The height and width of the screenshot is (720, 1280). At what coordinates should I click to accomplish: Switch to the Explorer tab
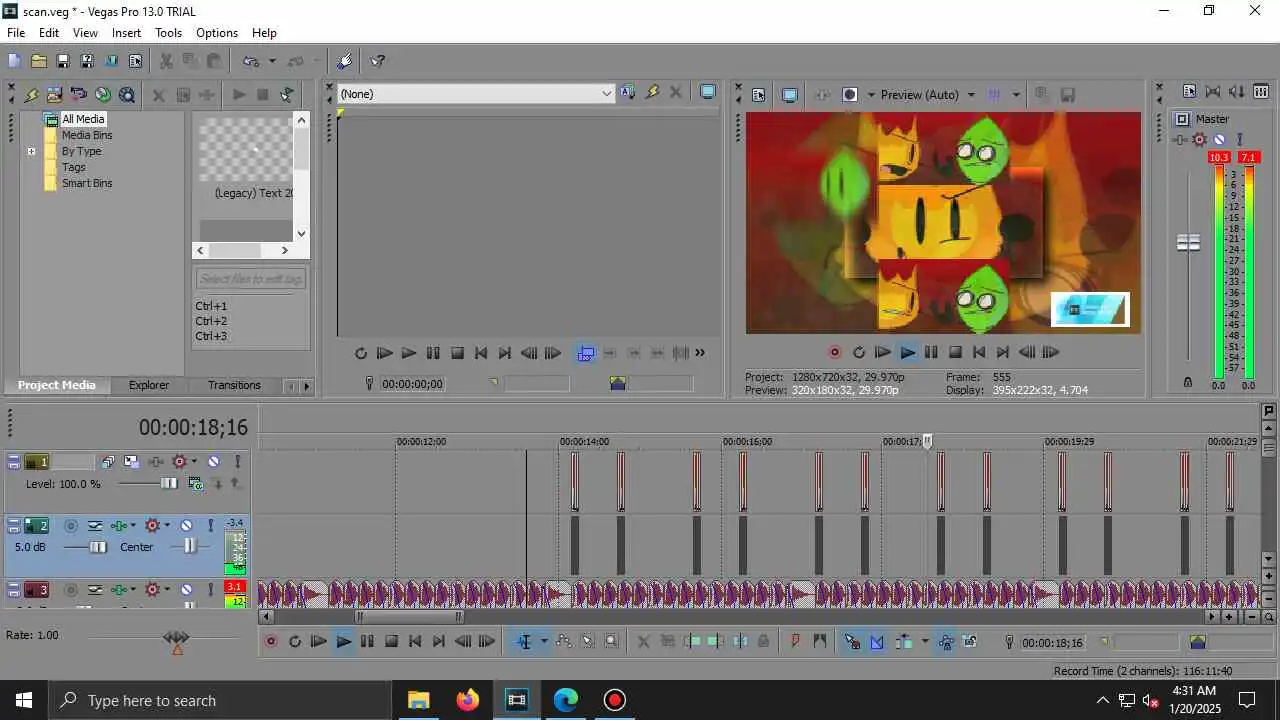tap(149, 385)
